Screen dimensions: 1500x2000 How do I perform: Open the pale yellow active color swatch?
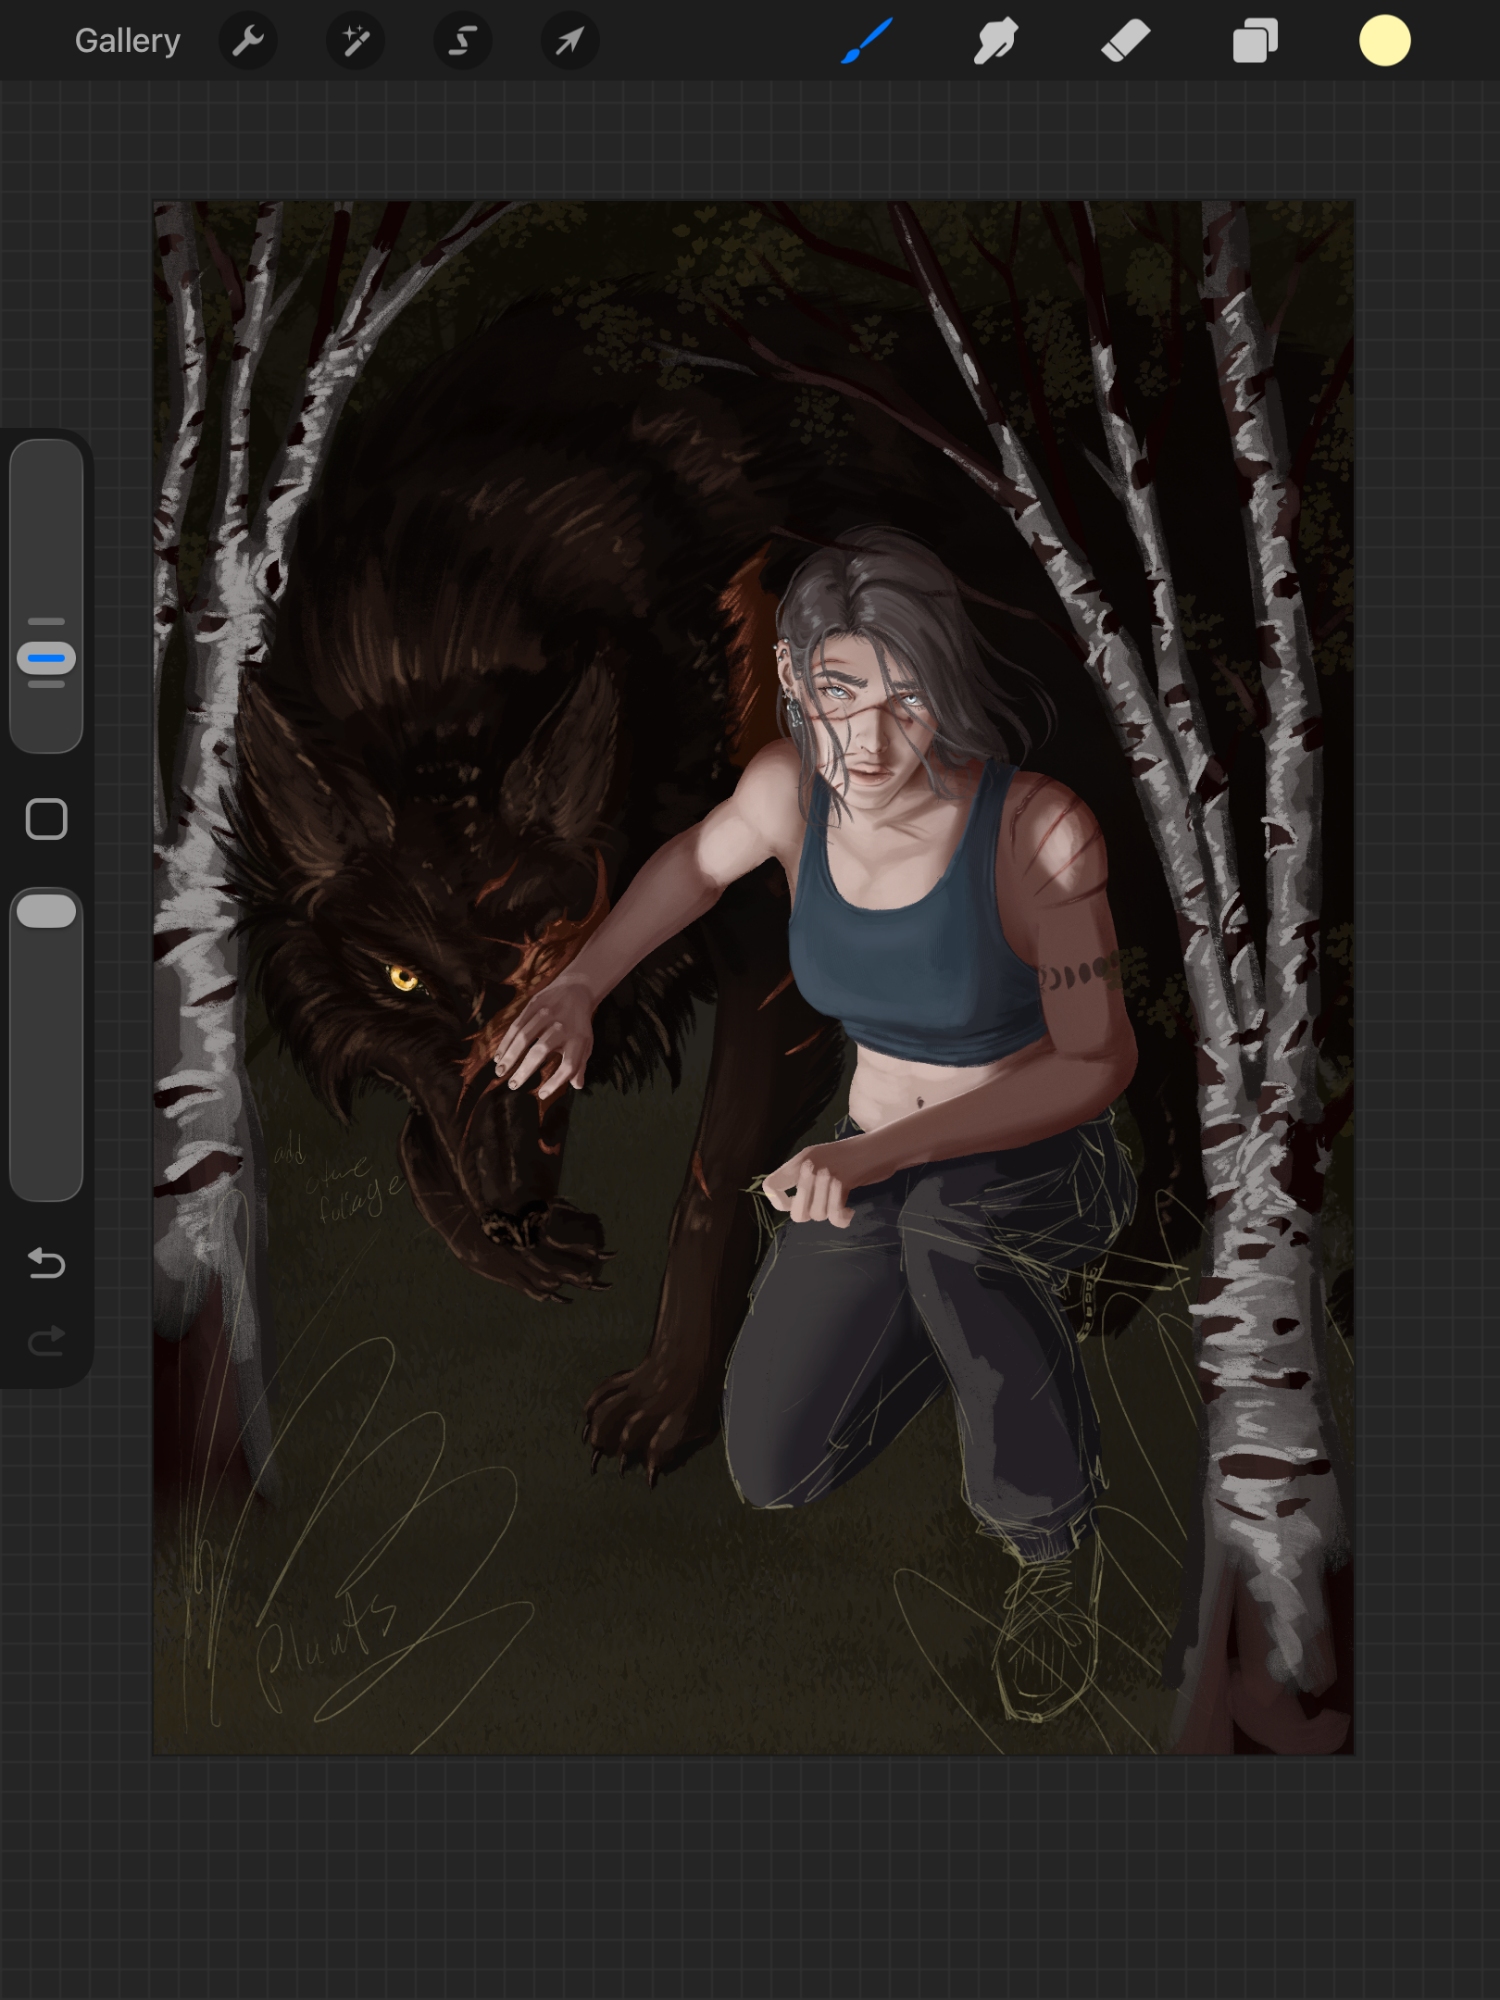pyautogui.click(x=1384, y=41)
